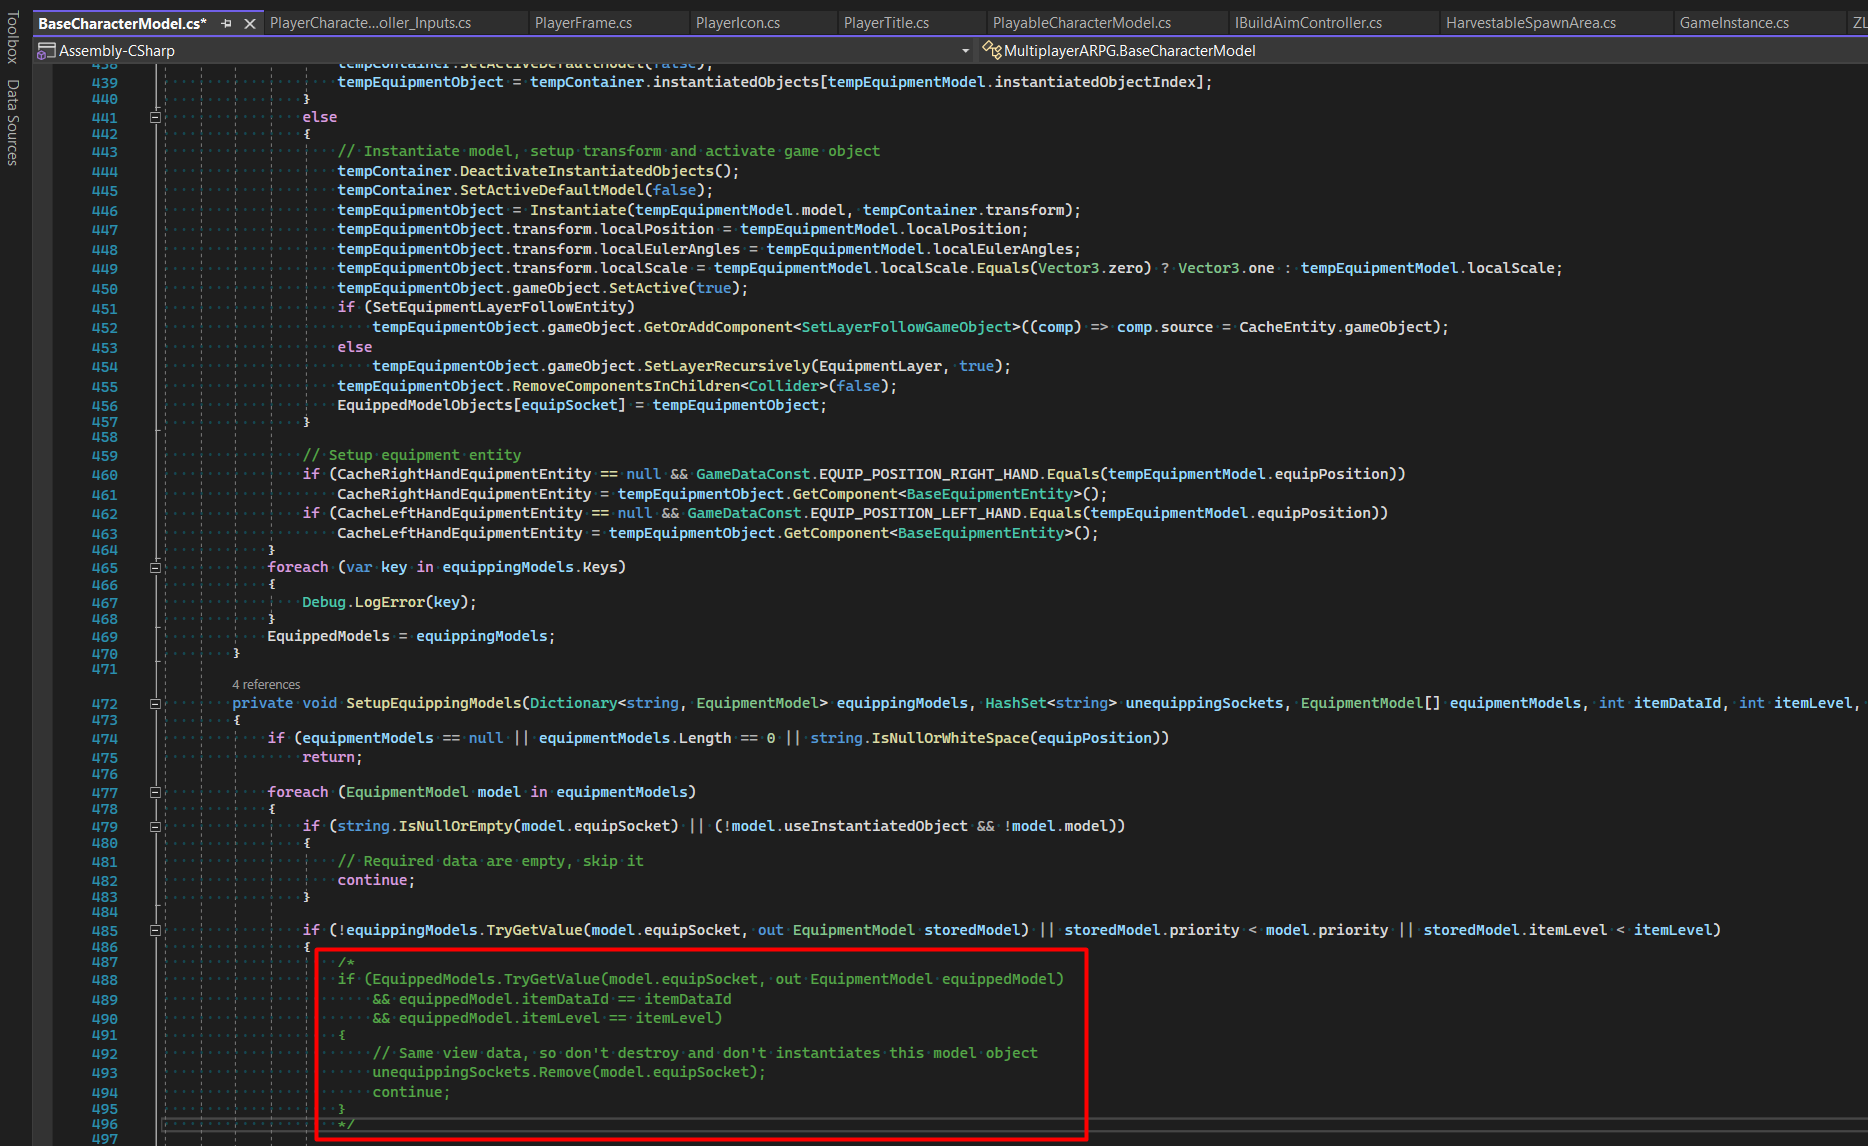Click the Assembly-CSharp project icon
Viewport: 1868px width, 1146px height.
point(46,50)
